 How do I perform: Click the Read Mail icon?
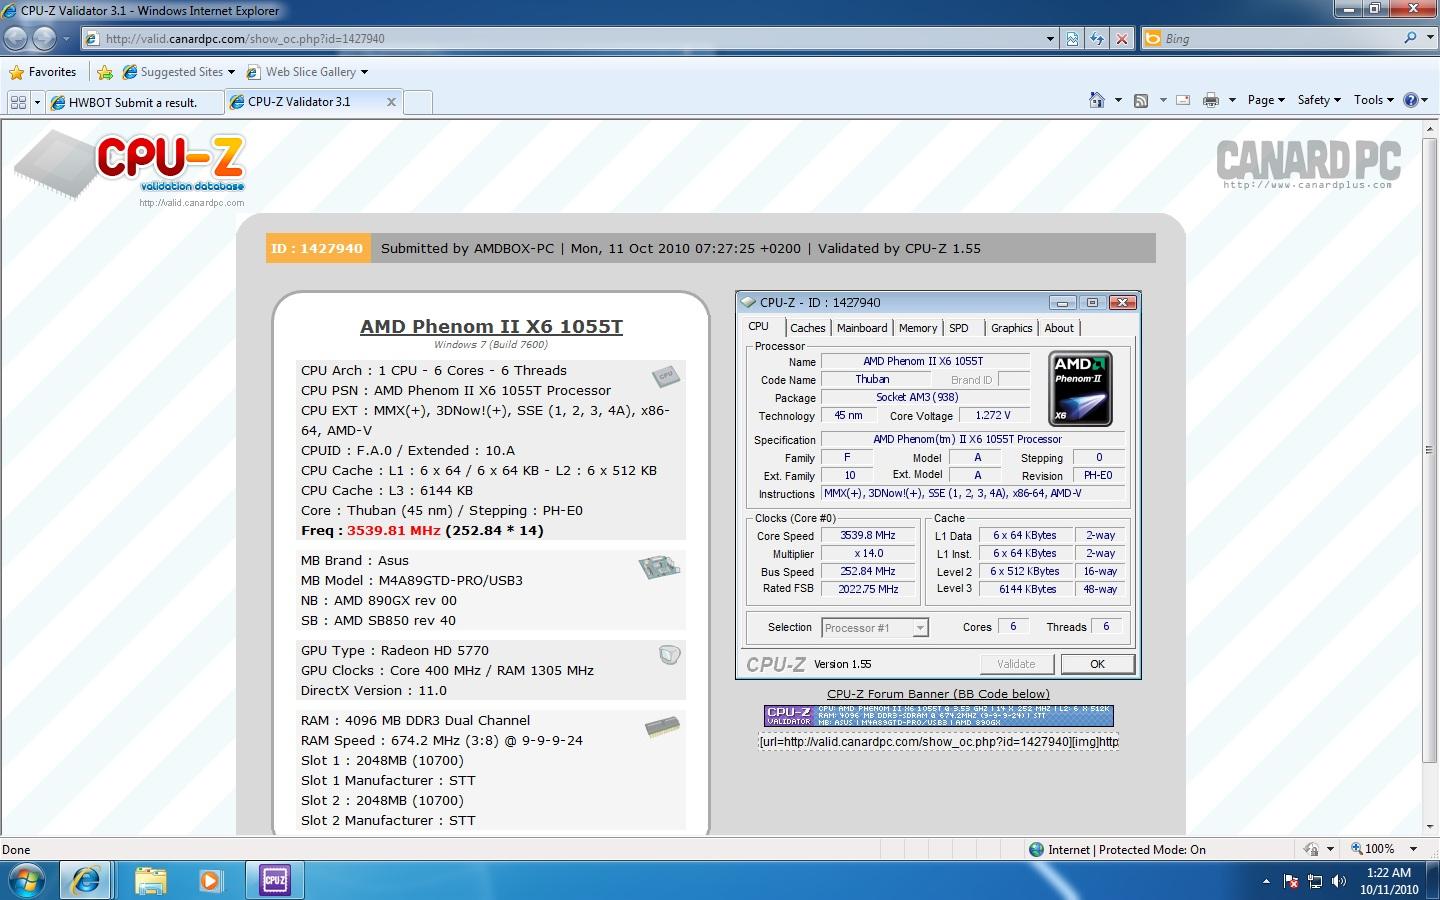click(x=1183, y=100)
